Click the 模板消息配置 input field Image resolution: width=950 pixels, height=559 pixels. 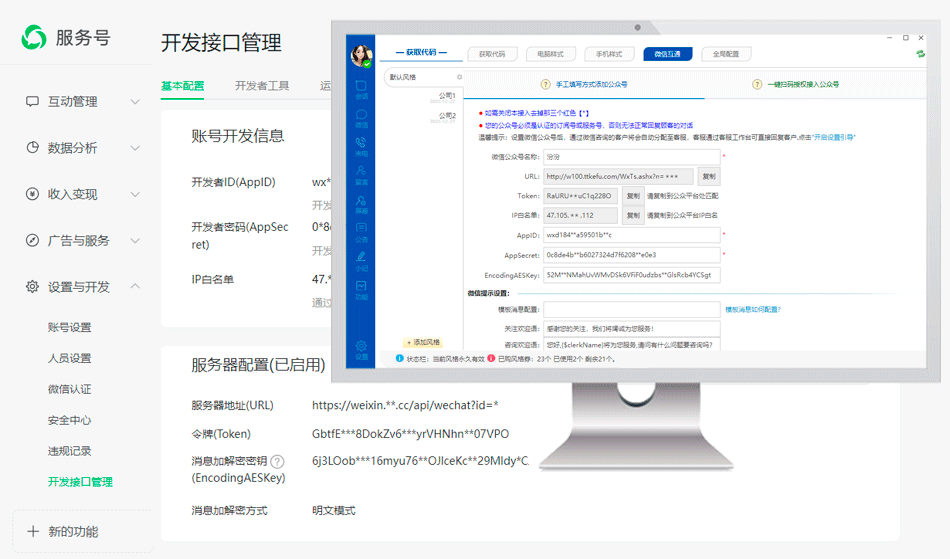(631, 309)
